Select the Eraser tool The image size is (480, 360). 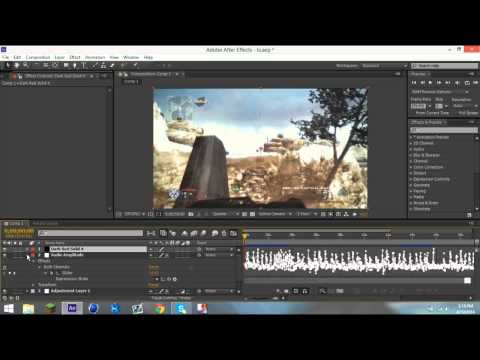coord(112,65)
